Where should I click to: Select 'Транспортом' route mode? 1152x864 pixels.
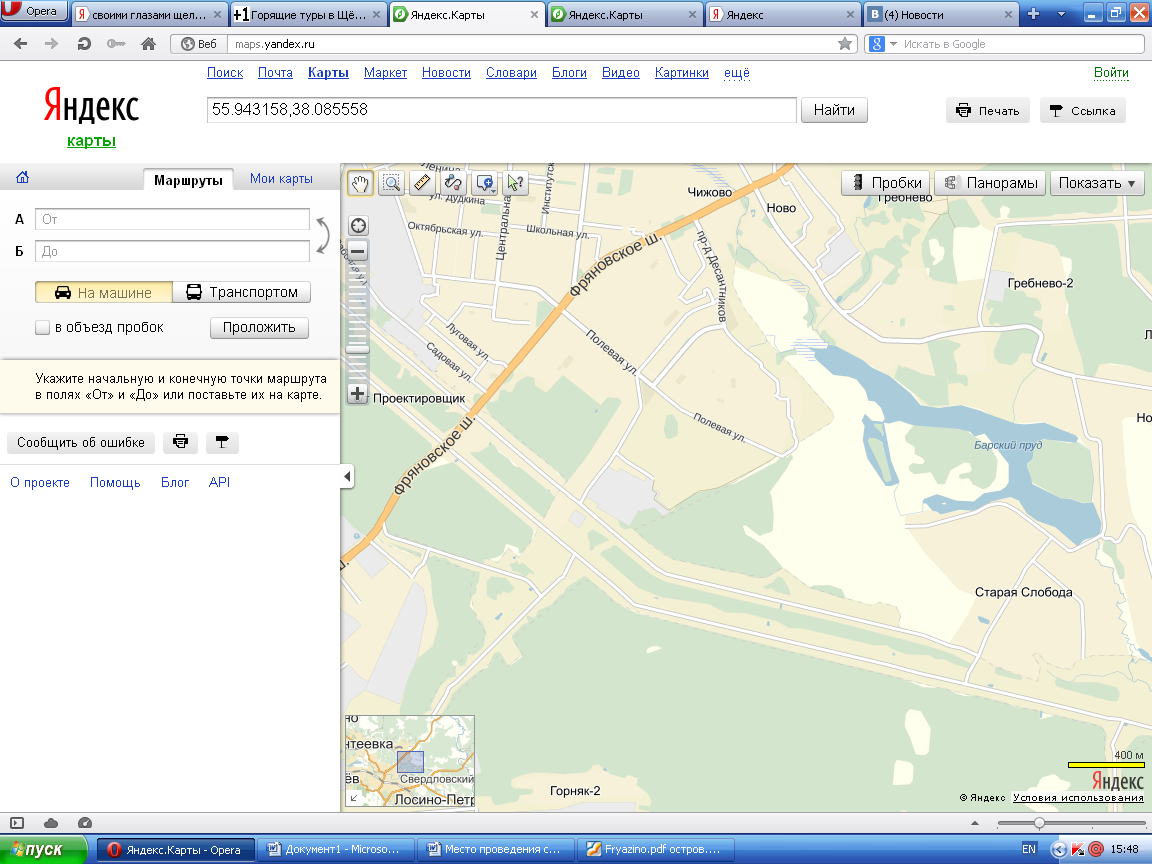(242, 292)
